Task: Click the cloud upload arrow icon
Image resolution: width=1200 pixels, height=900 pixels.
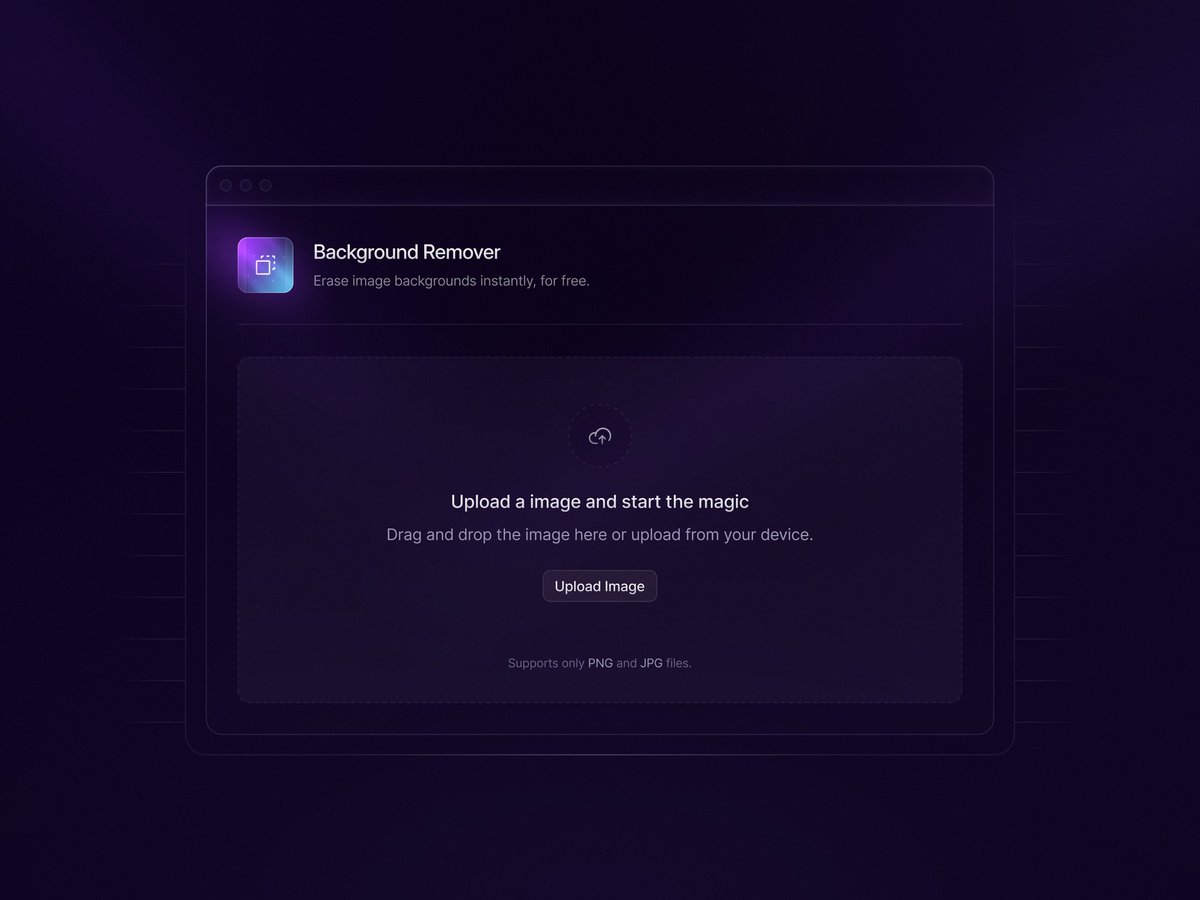Action: point(600,436)
